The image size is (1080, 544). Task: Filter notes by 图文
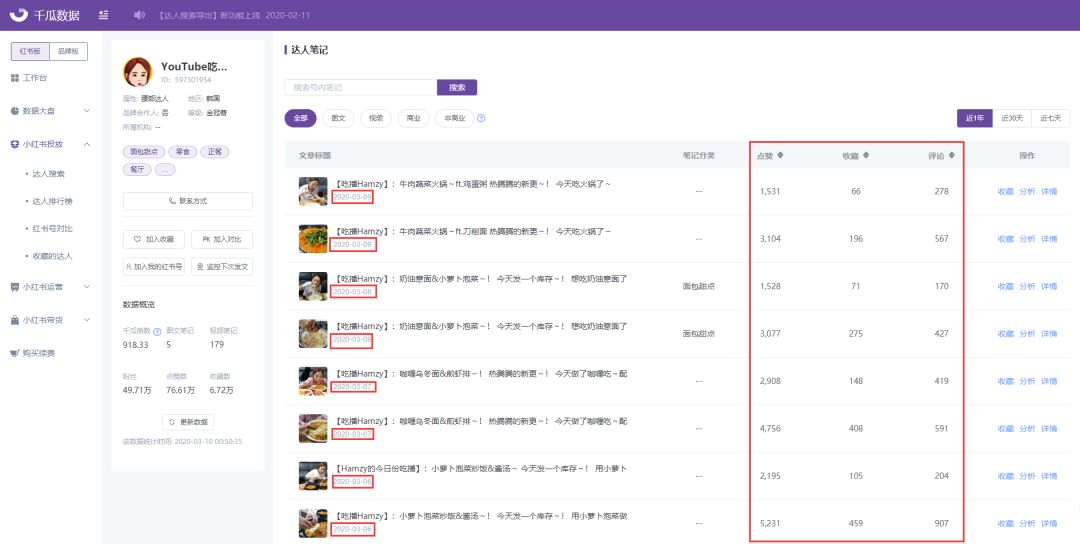click(338, 118)
